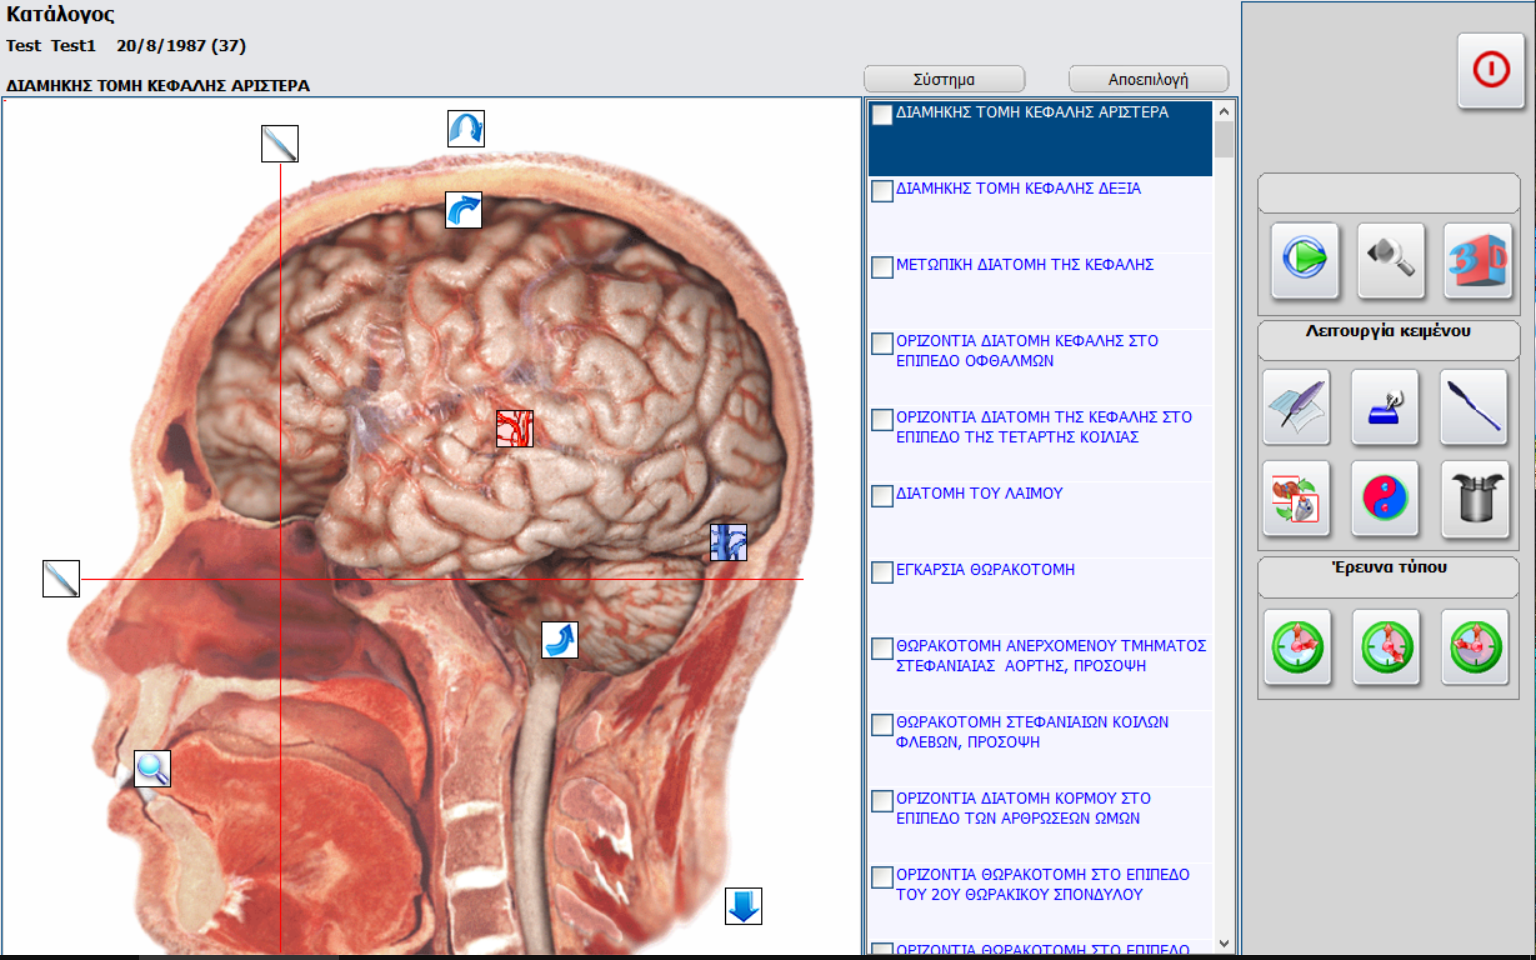Image resolution: width=1536 pixels, height=960 pixels.
Task: Check ΣΤΕΦΑΝΙΑΙΑΣ ΑΟΡΤΗΣ item checkbox
Action: pyautogui.click(x=882, y=648)
